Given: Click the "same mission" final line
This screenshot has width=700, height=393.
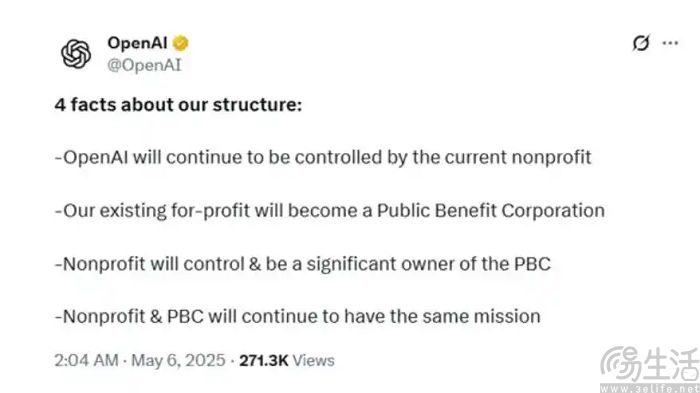Looking at the screenshot, I should pos(297,317).
